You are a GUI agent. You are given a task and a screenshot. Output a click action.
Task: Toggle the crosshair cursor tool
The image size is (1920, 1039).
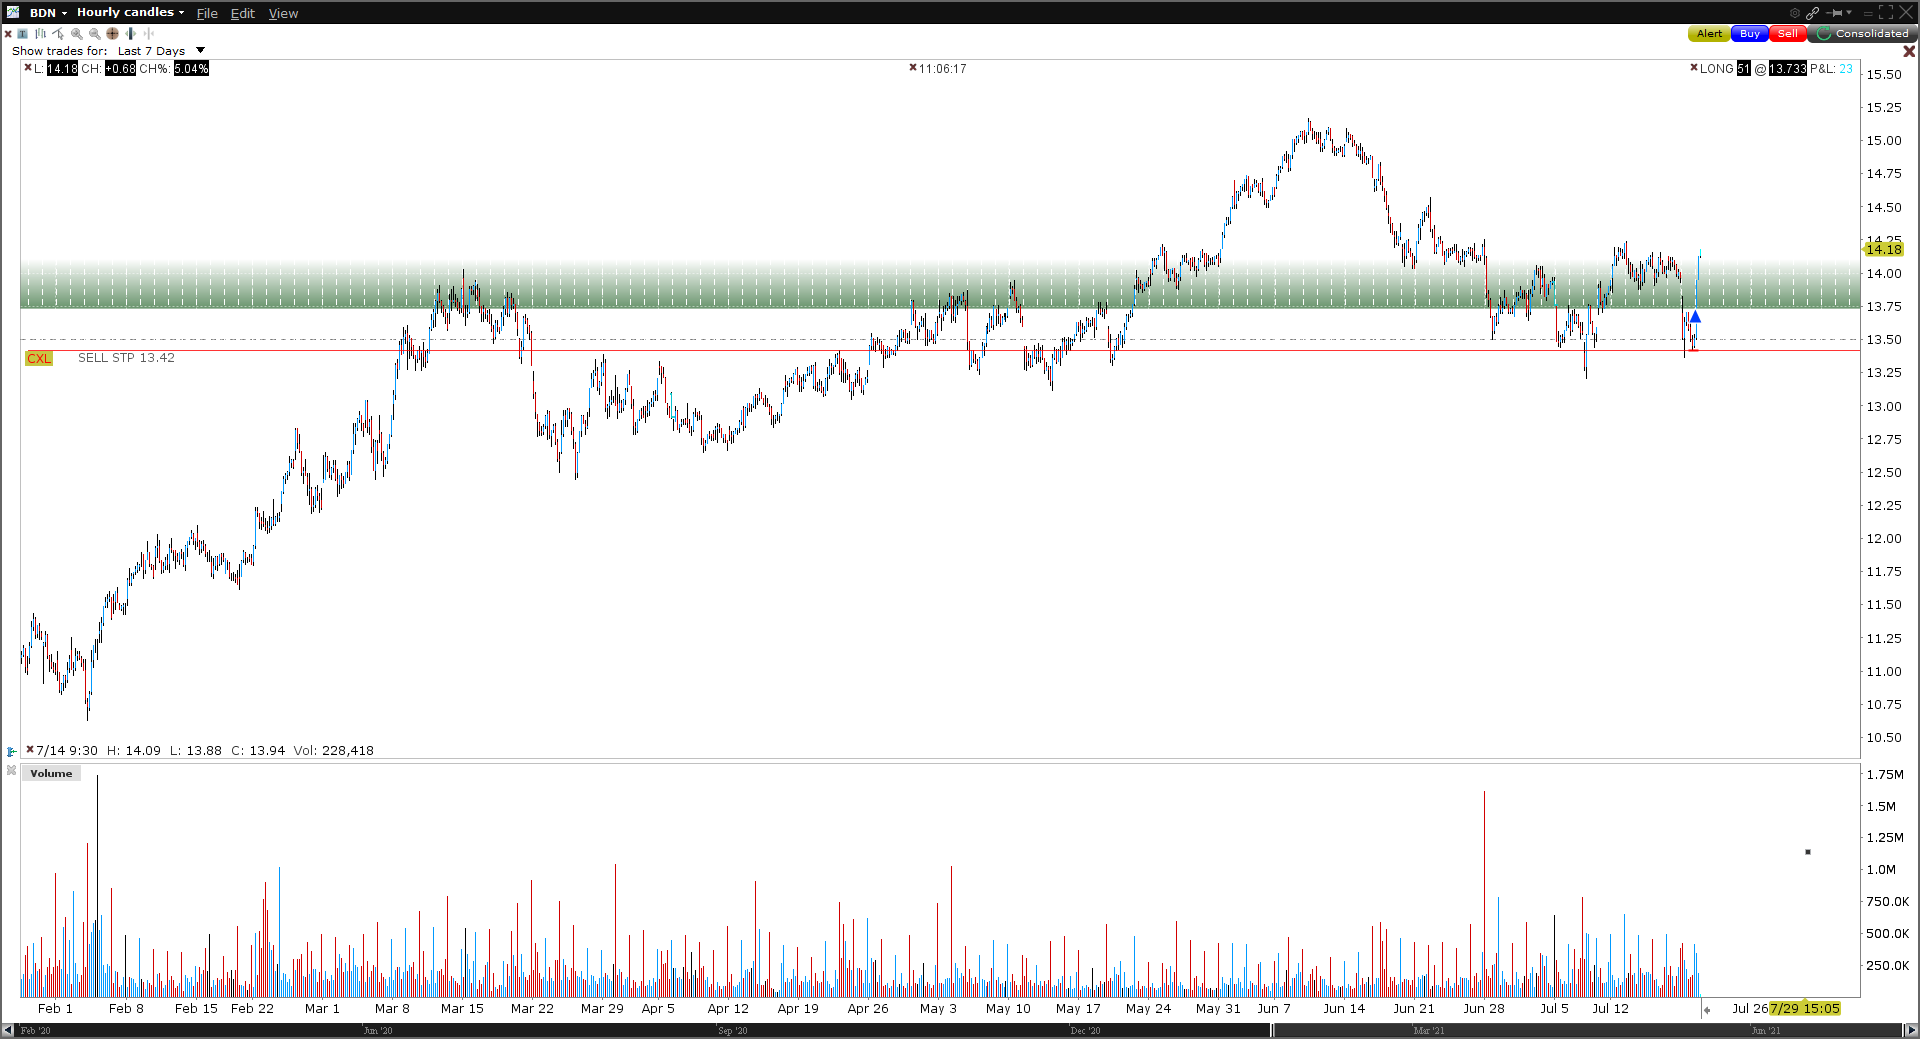point(113,34)
